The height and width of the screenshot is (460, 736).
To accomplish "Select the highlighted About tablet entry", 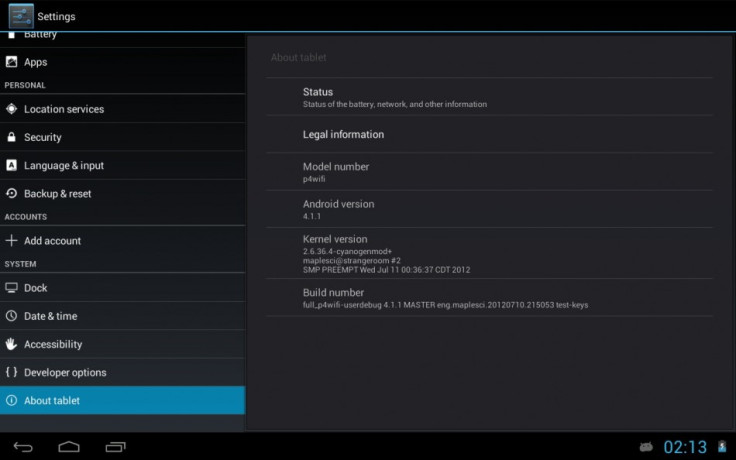I will pos(123,400).
